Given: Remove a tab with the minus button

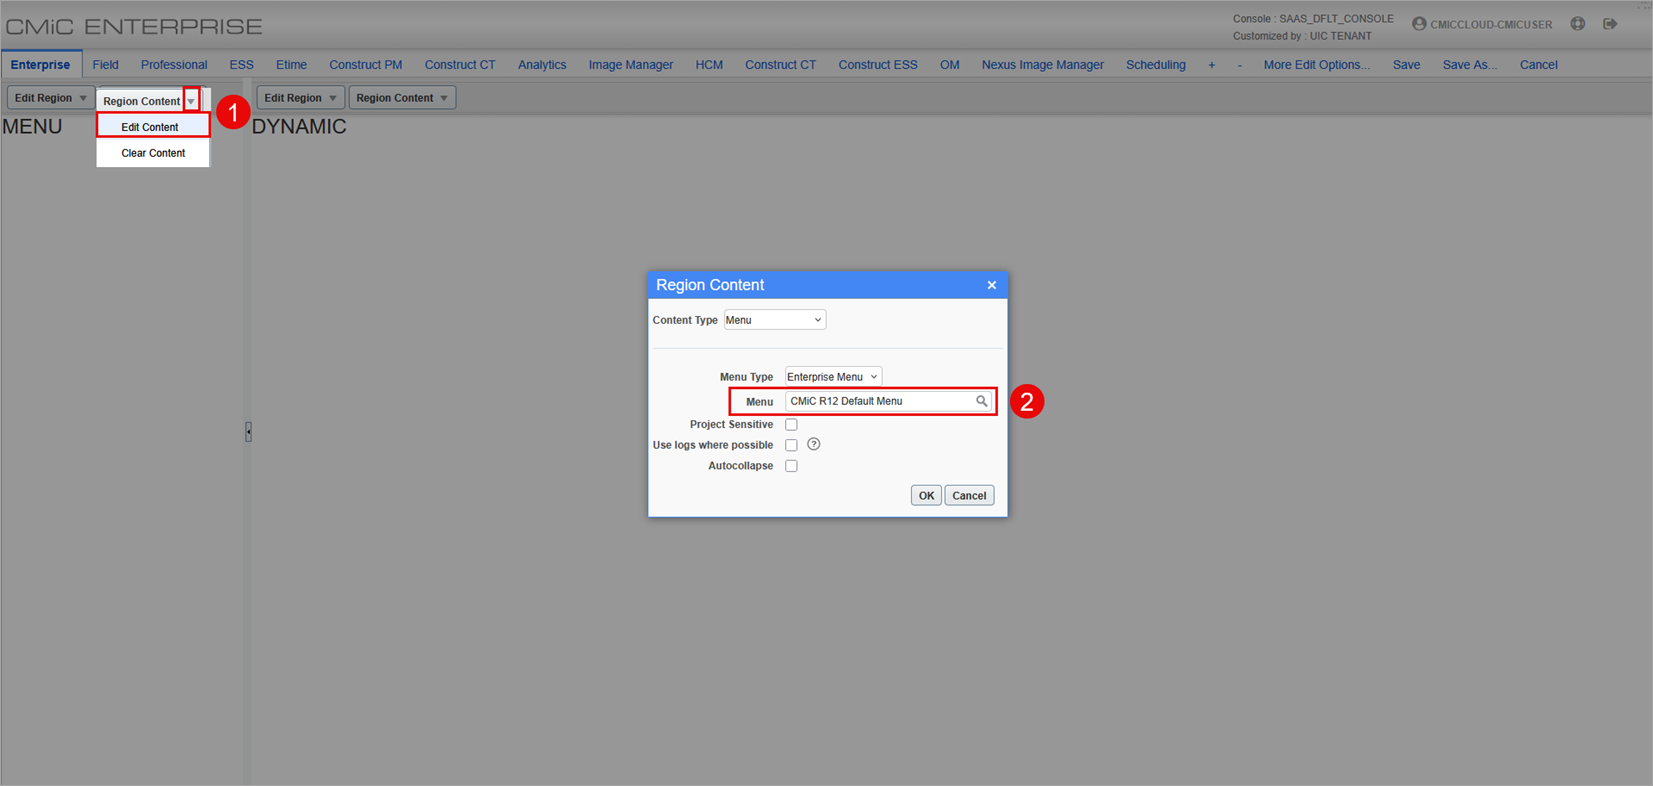Looking at the screenshot, I should [1240, 65].
